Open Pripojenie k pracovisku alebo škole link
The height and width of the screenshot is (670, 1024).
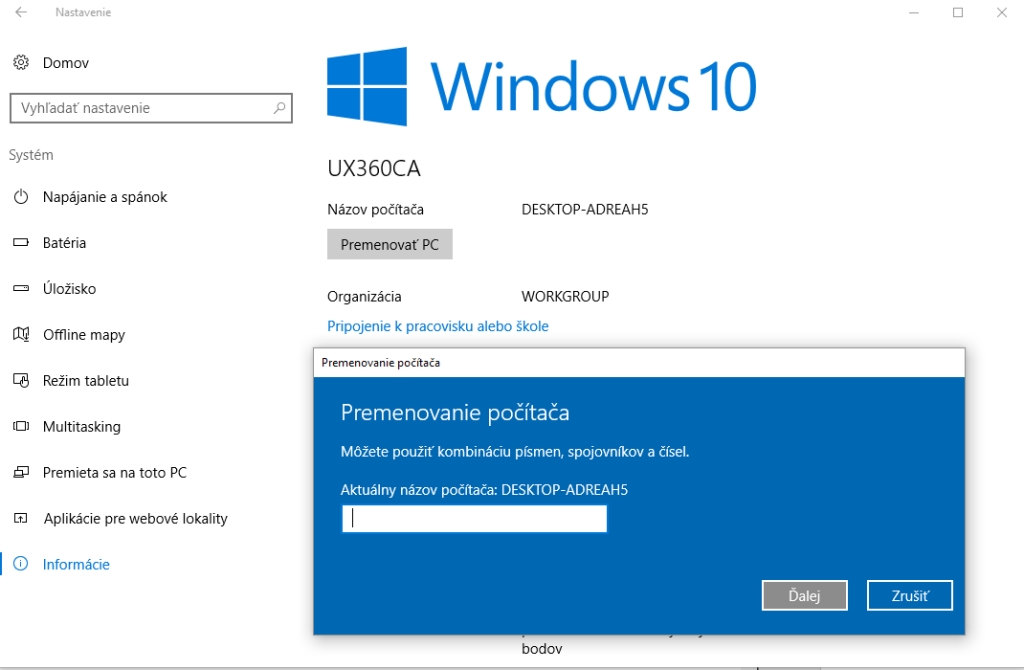click(x=438, y=326)
